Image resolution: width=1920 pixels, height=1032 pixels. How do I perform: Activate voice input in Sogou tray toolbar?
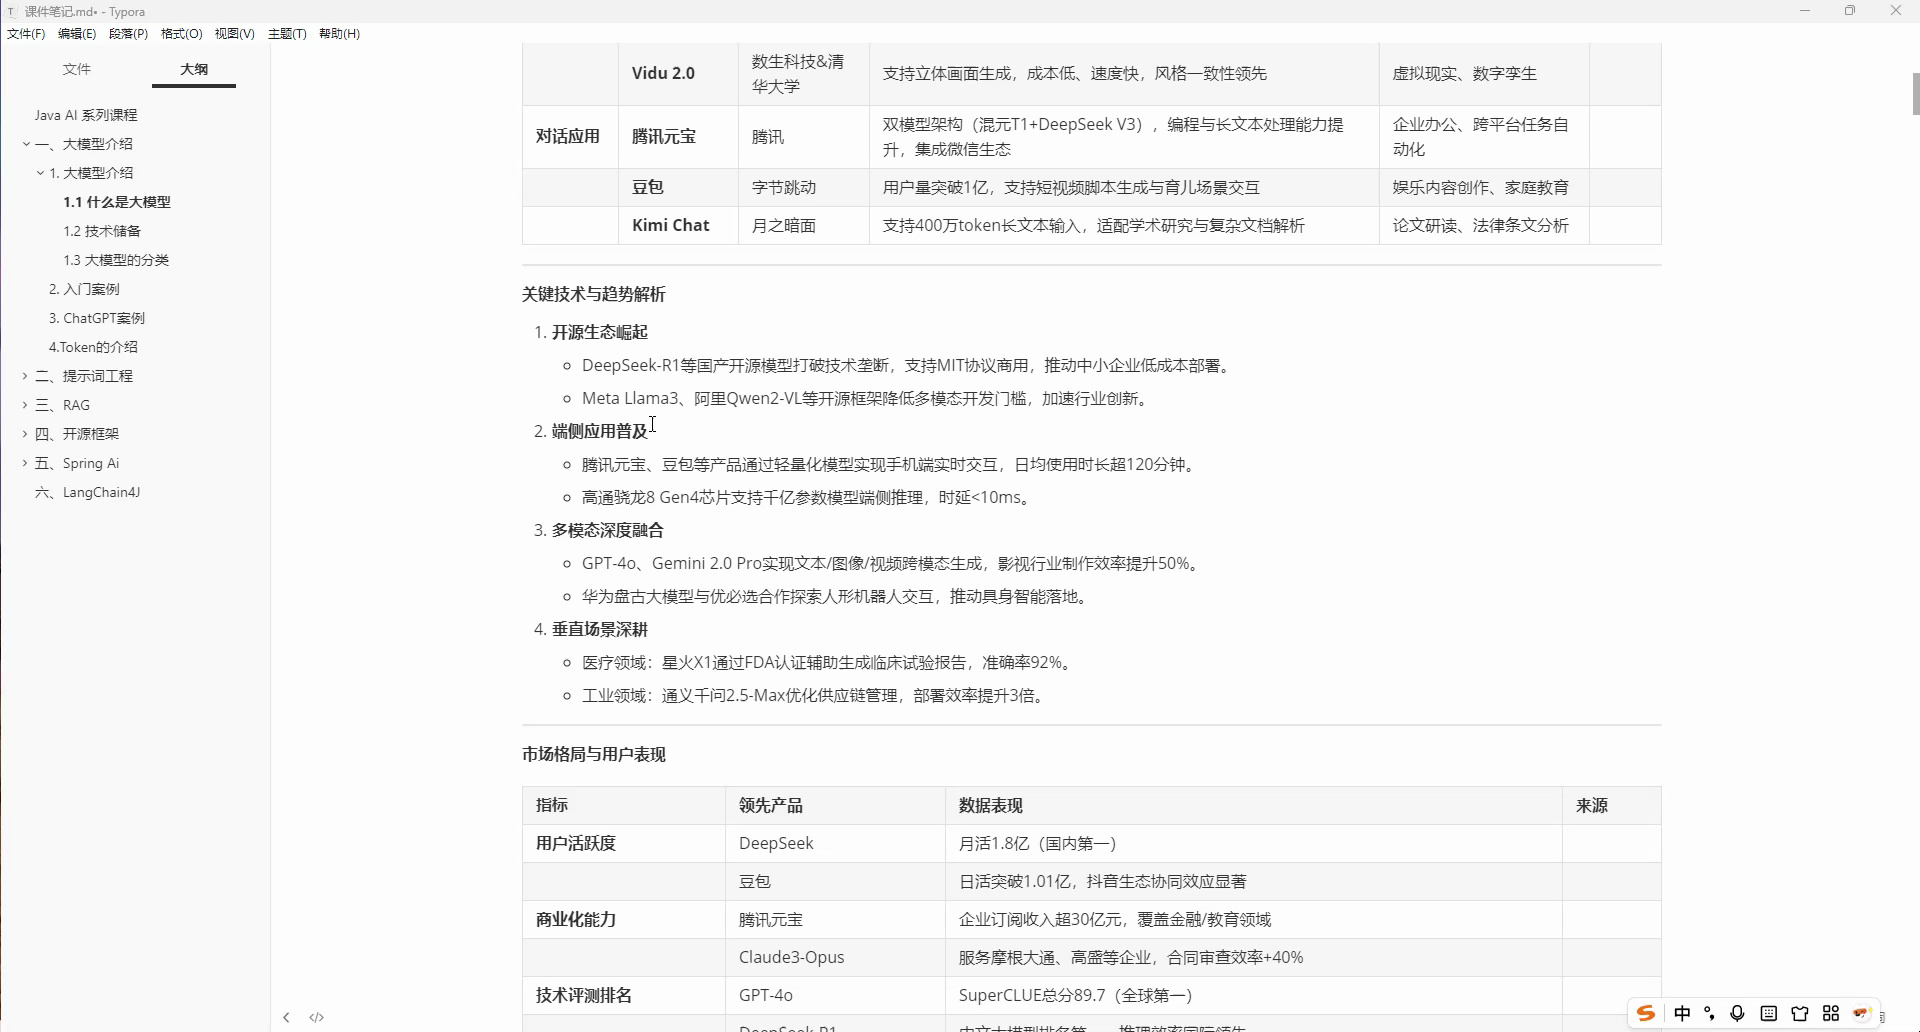tap(1738, 1013)
